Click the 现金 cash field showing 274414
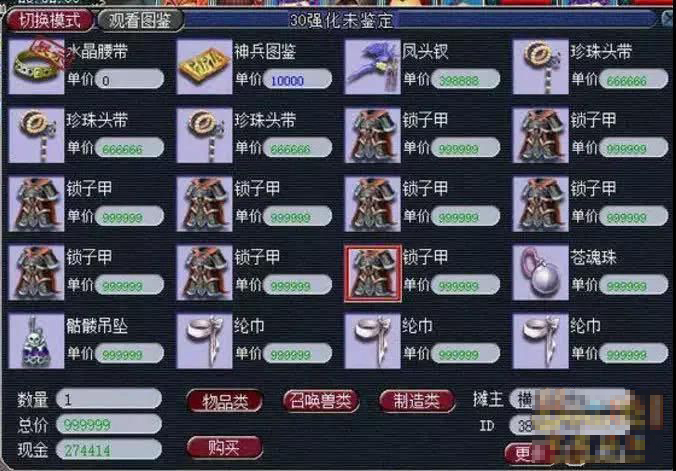 [109, 450]
